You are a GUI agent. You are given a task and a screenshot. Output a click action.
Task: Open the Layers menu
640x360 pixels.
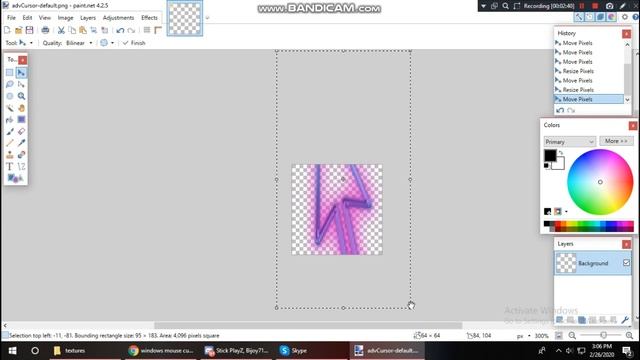coord(88,18)
